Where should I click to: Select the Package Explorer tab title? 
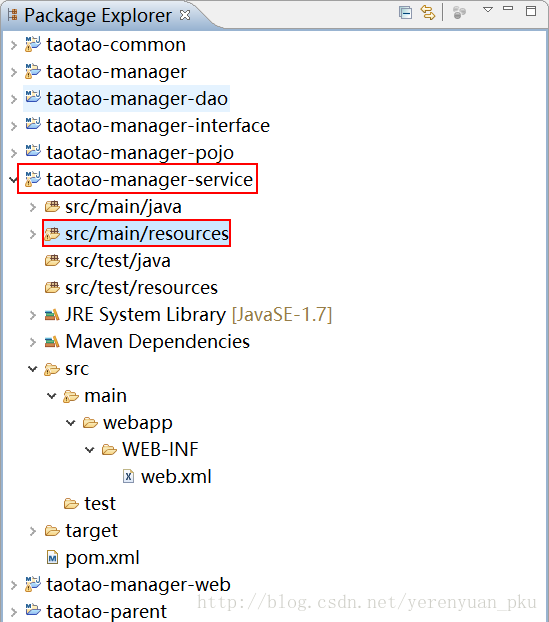pyautogui.click(x=98, y=15)
